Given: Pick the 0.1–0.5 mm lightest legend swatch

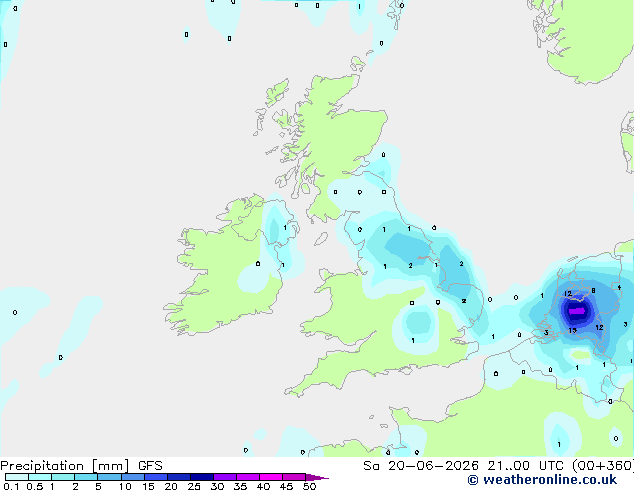Looking at the screenshot, I should [x=17, y=477].
